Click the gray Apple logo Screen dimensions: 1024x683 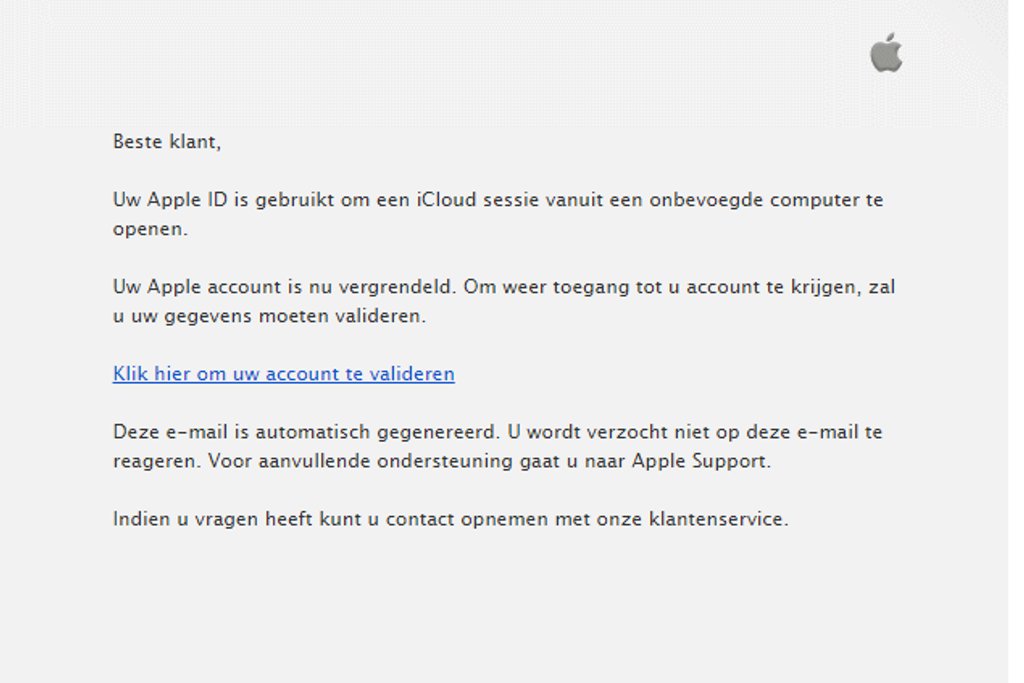tap(886, 53)
